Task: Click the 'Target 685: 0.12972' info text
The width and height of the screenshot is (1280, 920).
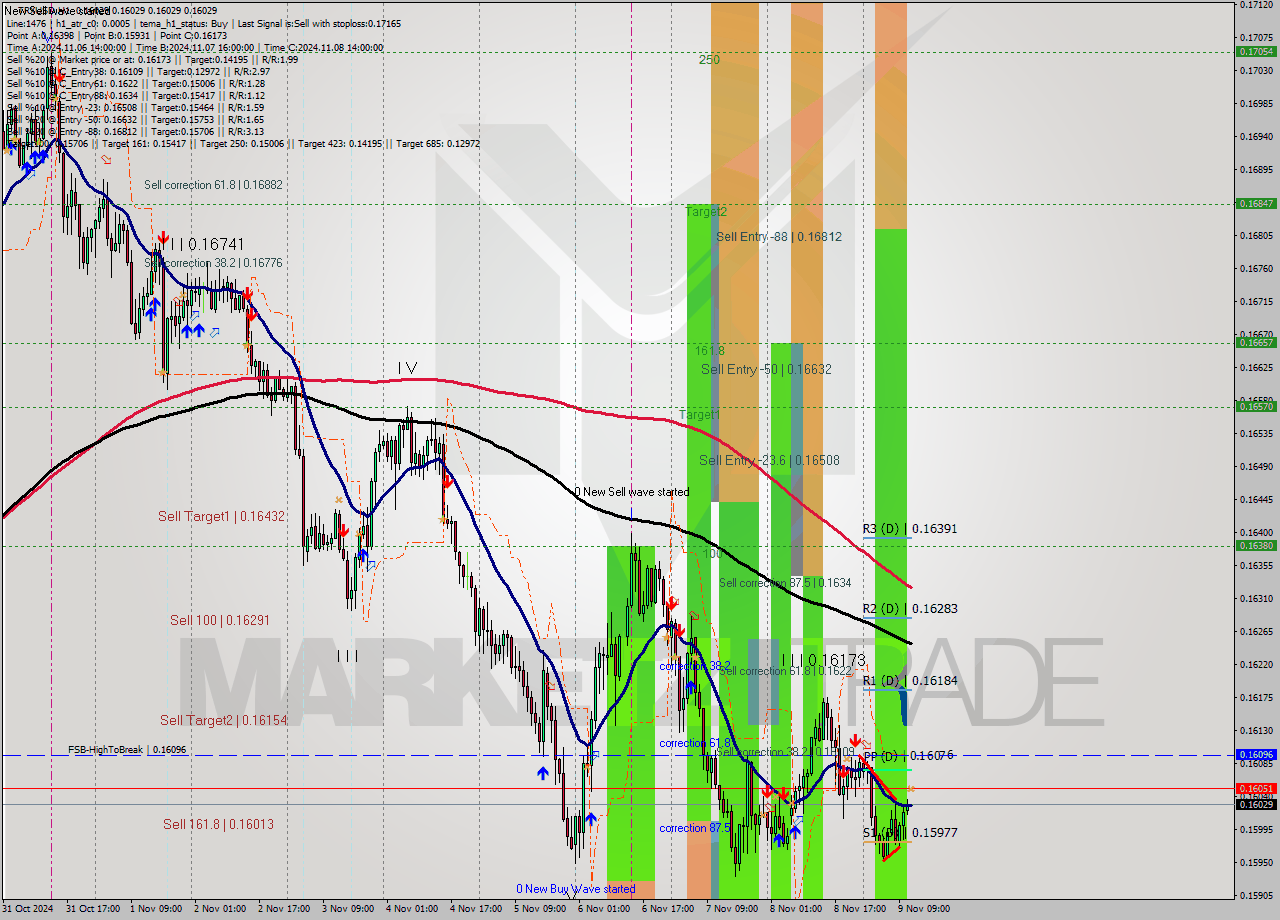Action: [438, 144]
